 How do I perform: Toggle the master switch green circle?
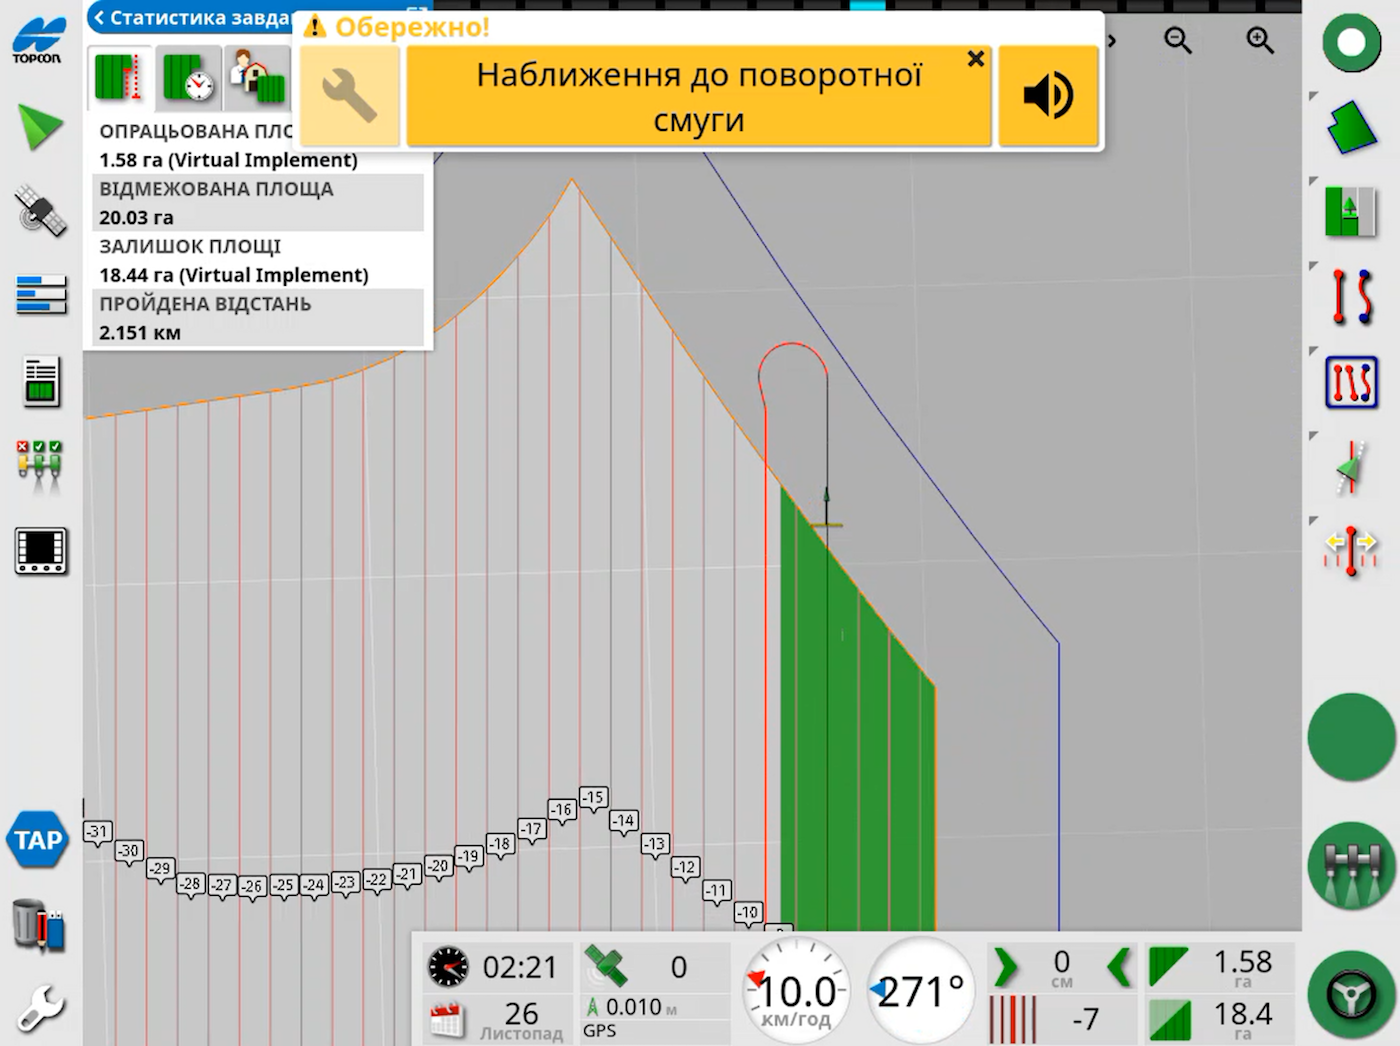pyautogui.click(x=1351, y=737)
